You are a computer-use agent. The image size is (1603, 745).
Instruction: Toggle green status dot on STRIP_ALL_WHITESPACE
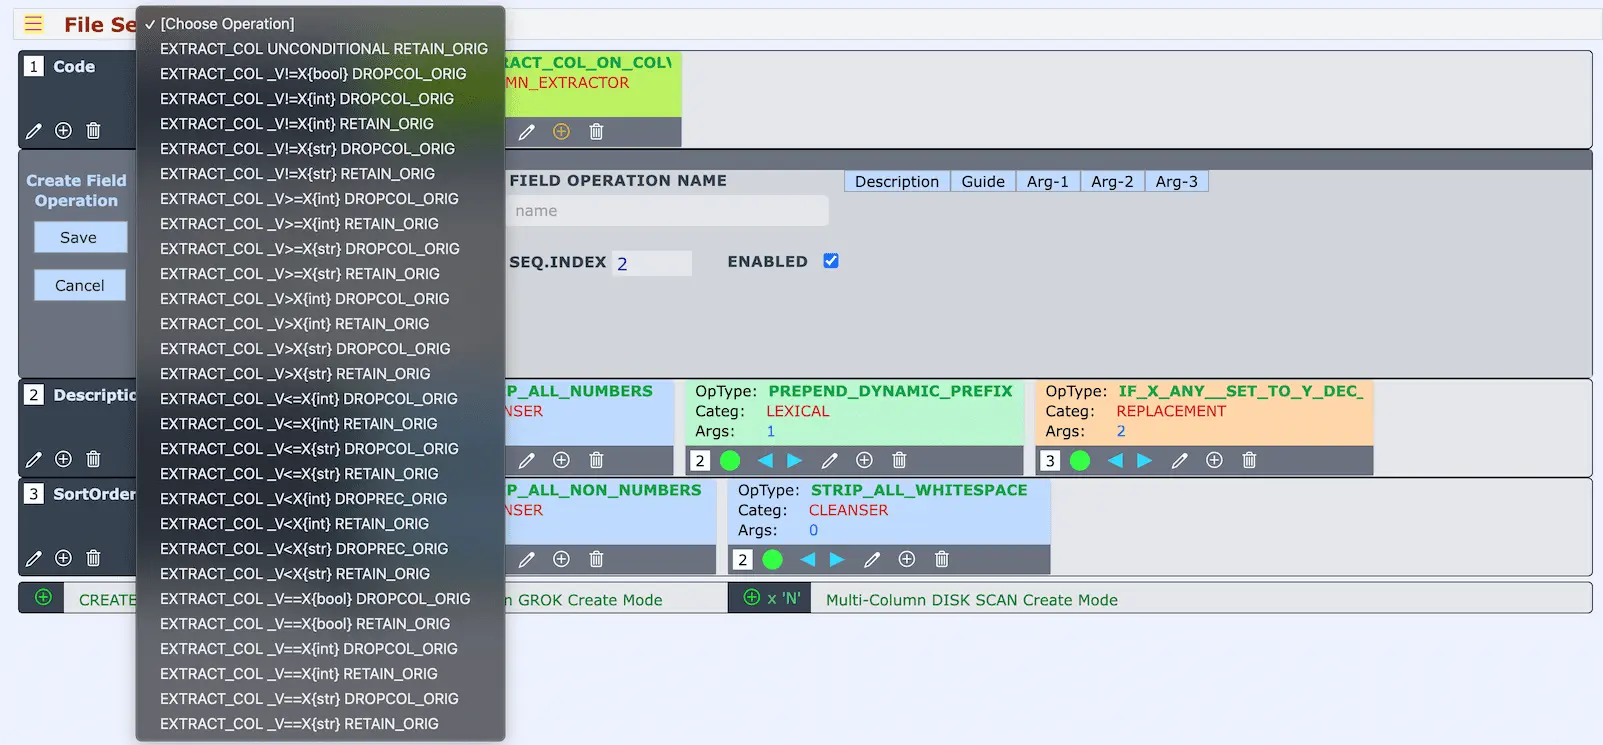point(772,559)
